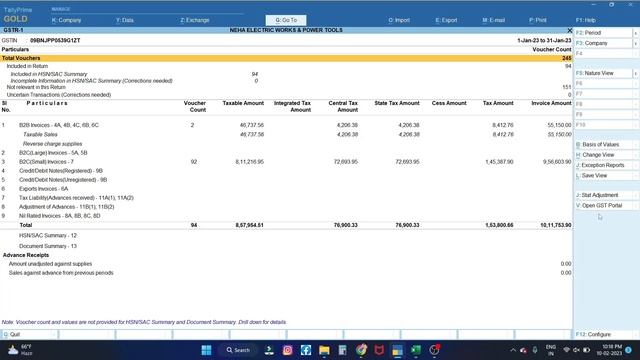This screenshot has width=640, height=360.
Task: Click the taskbar Search box
Action: point(238,350)
